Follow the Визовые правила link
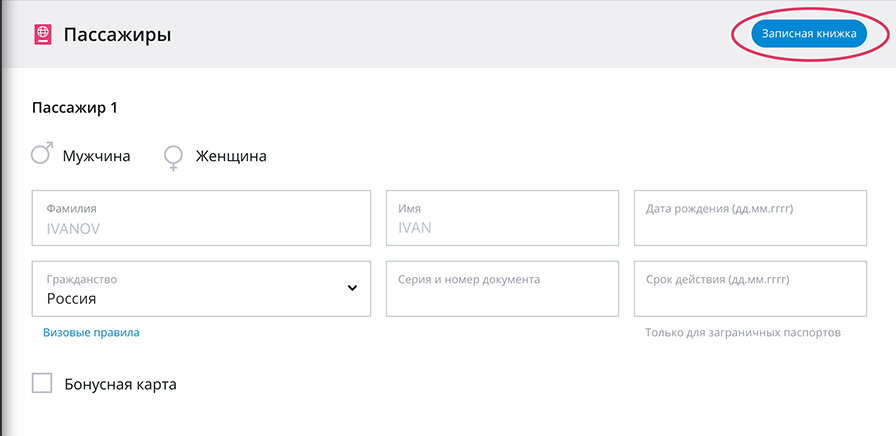Screen dimensions: 896x436 (91, 333)
